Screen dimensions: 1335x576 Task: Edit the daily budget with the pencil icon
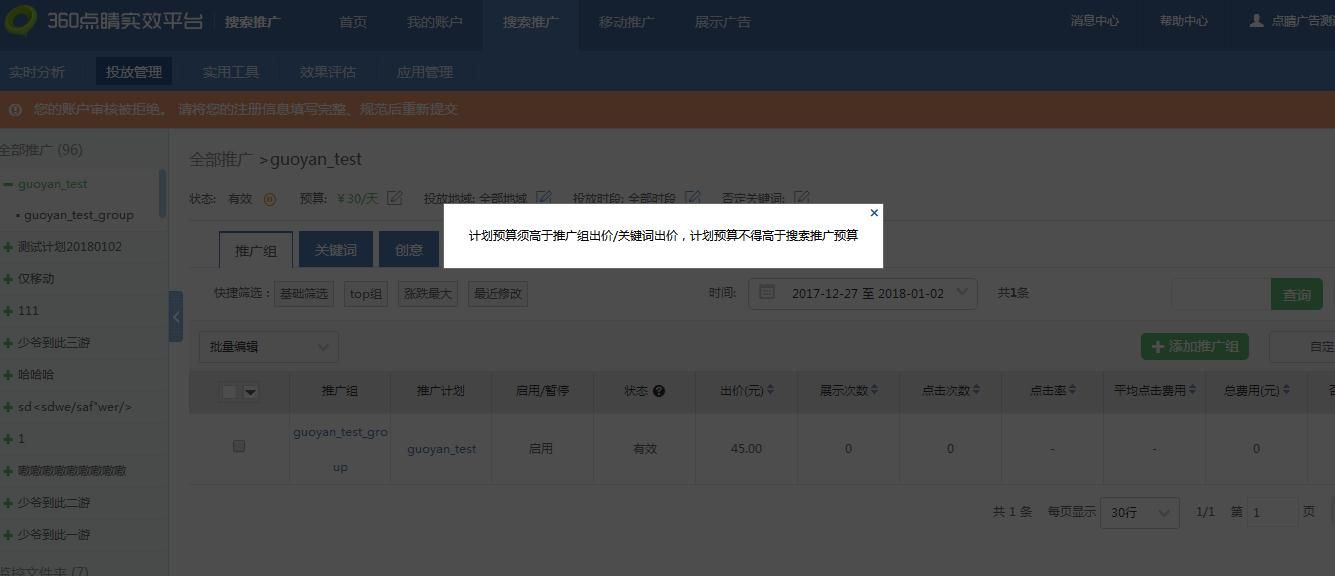click(393, 198)
